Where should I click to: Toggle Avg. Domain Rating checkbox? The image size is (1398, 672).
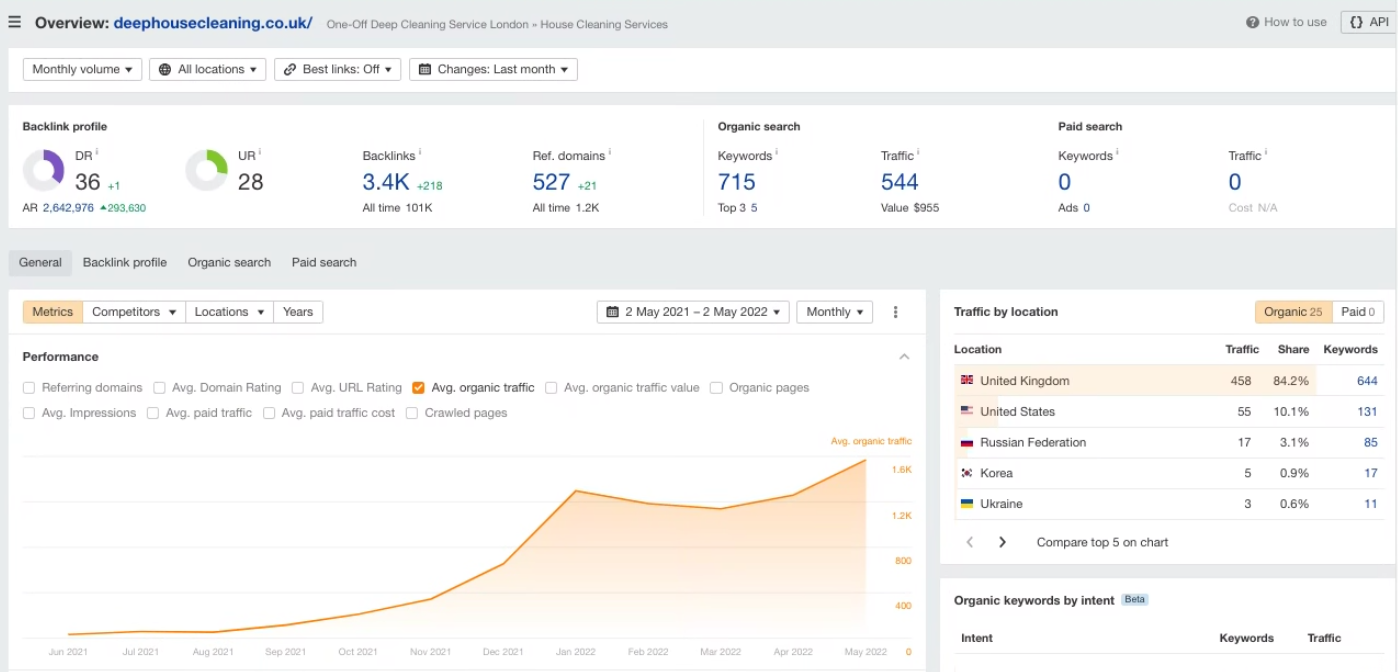159,388
